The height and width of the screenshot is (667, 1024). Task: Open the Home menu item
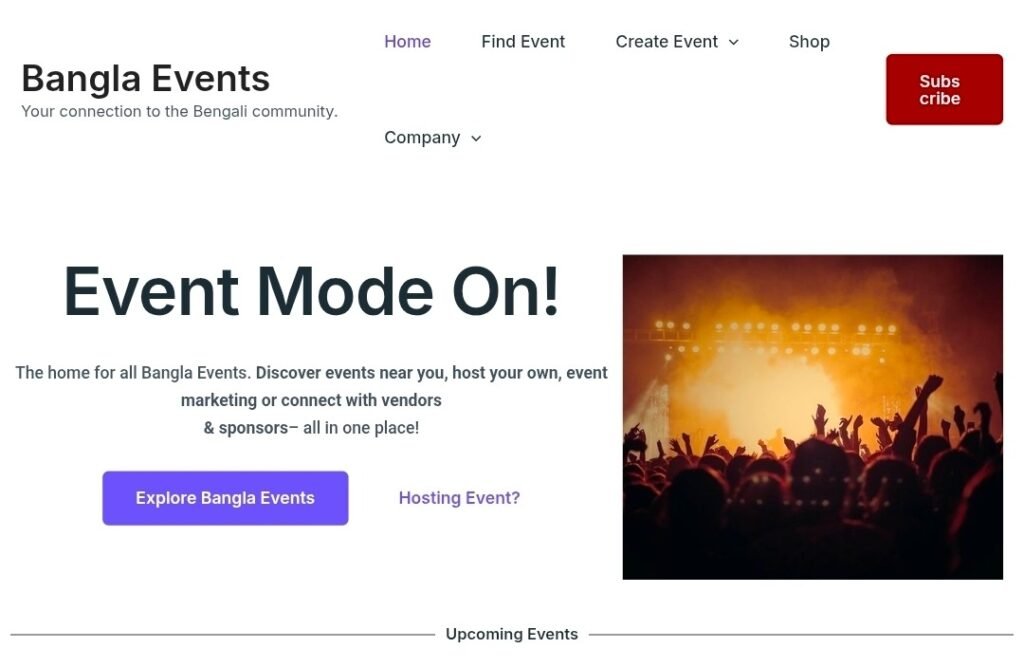[x=407, y=41]
